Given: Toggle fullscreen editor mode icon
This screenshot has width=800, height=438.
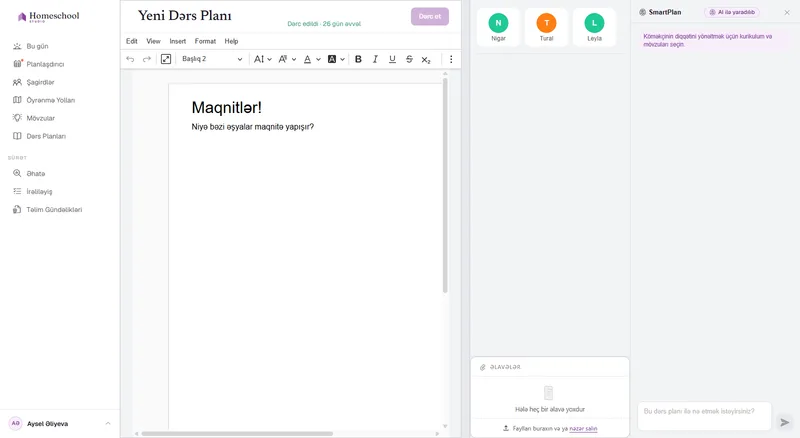Looking at the screenshot, I should tap(166, 59).
